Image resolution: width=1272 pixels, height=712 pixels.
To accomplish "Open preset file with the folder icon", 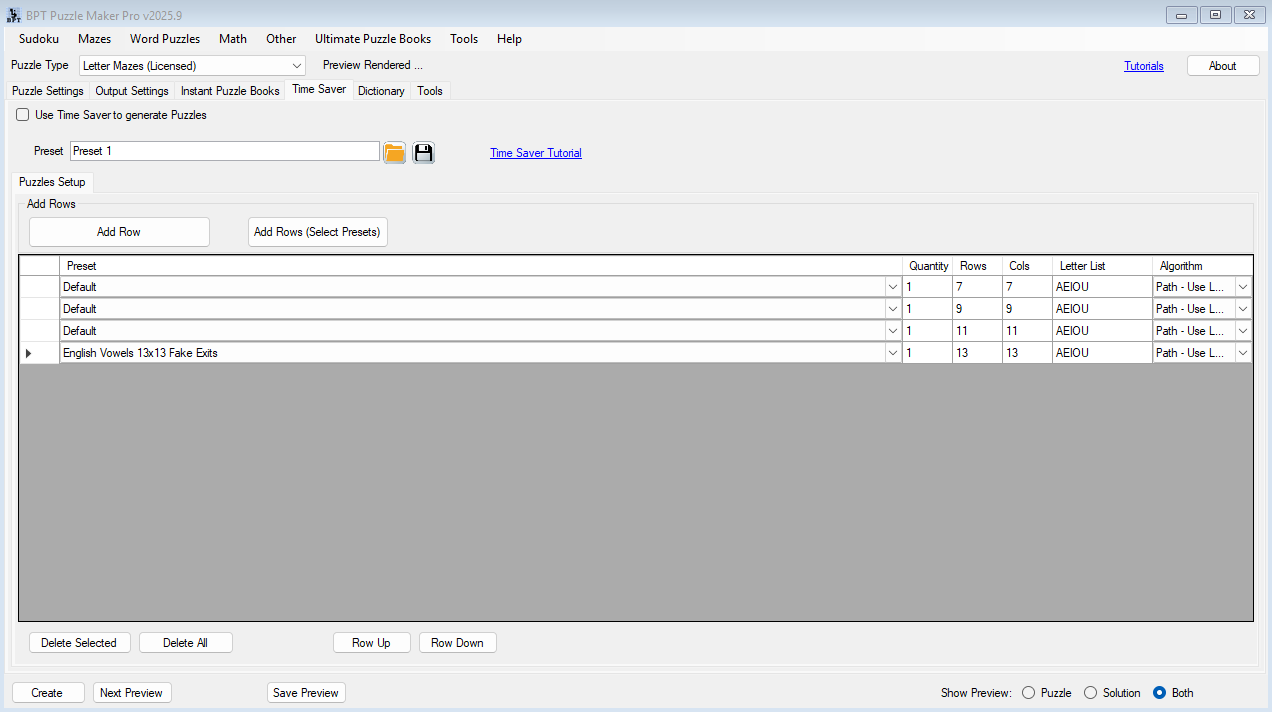I will point(395,152).
